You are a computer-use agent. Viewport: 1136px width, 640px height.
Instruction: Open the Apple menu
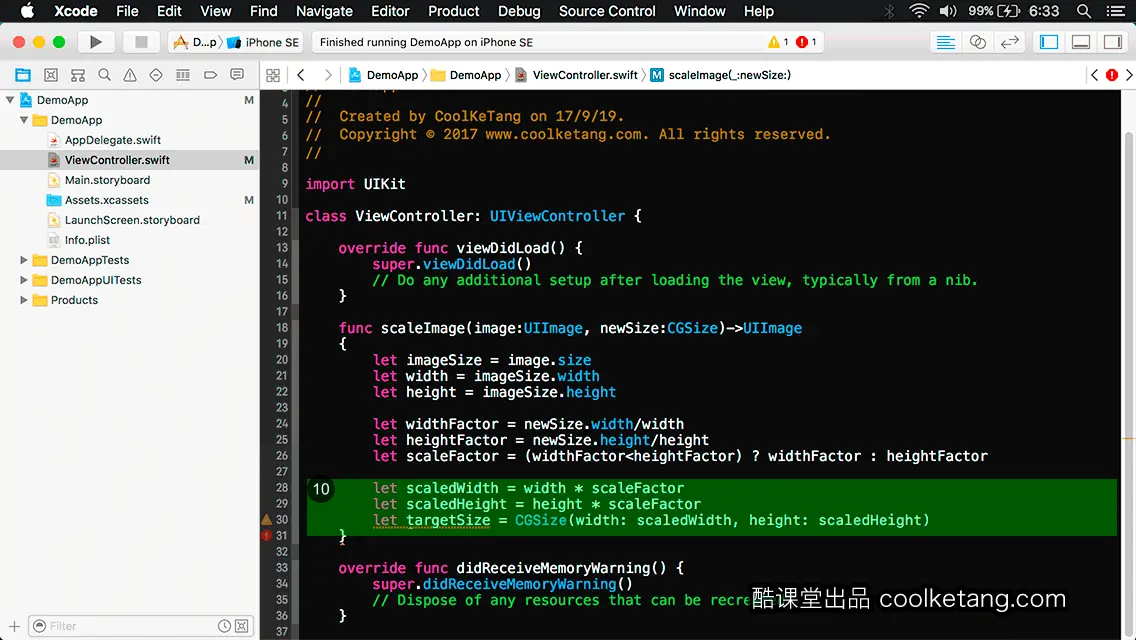27,11
